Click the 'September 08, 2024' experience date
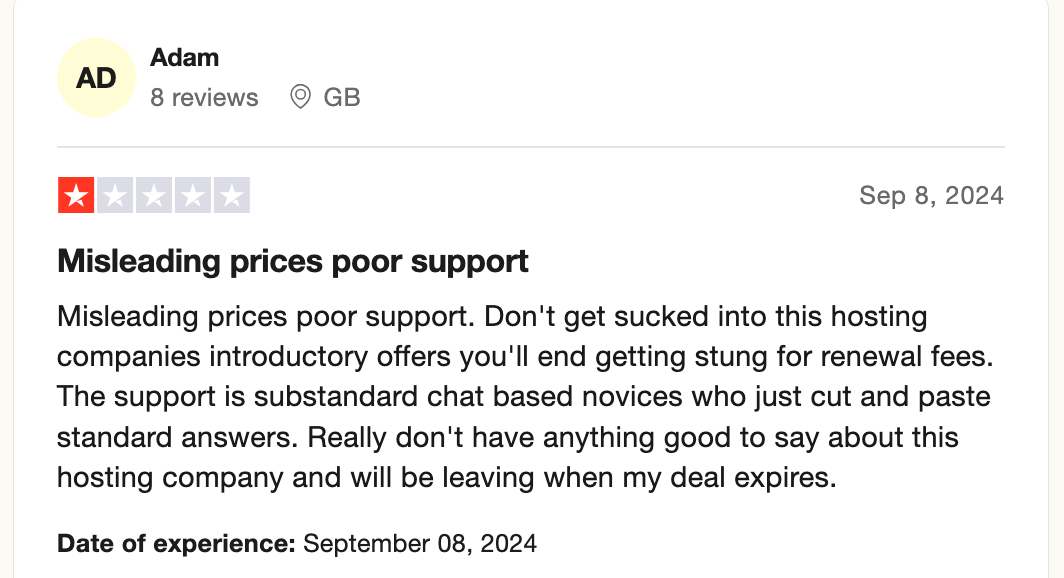 point(420,544)
